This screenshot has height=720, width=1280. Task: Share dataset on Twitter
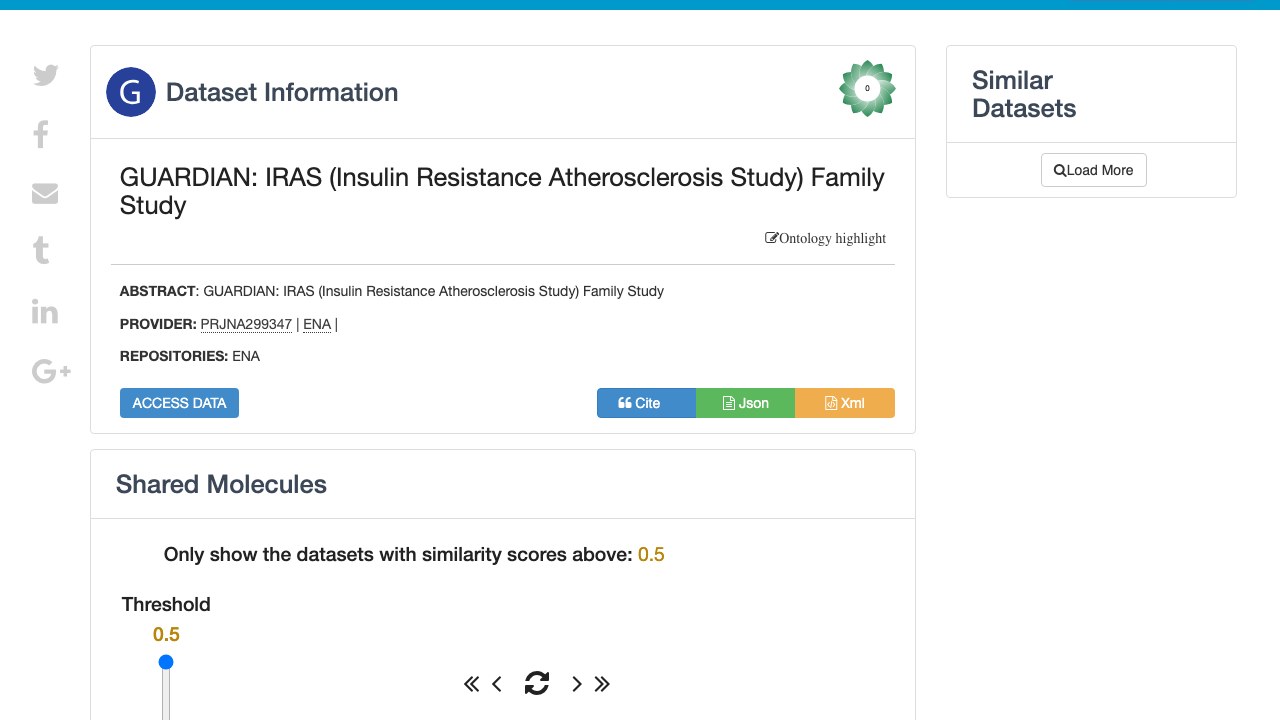click(x=46, y=75)
